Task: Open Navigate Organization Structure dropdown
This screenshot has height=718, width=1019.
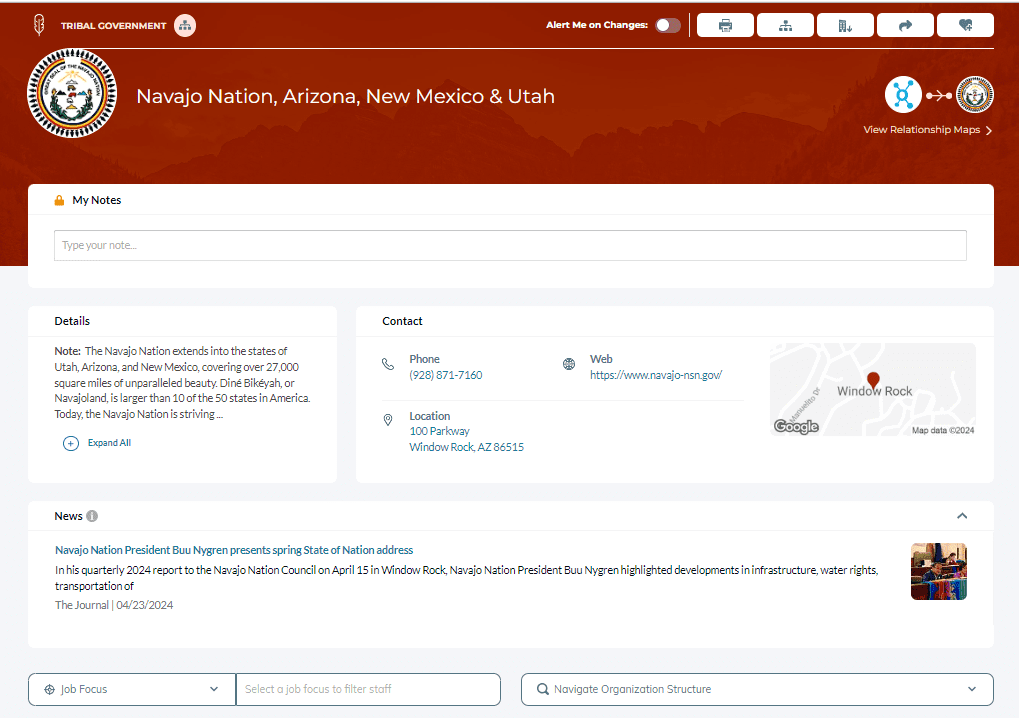Action: pyautogui.click(x=757, y=689)
